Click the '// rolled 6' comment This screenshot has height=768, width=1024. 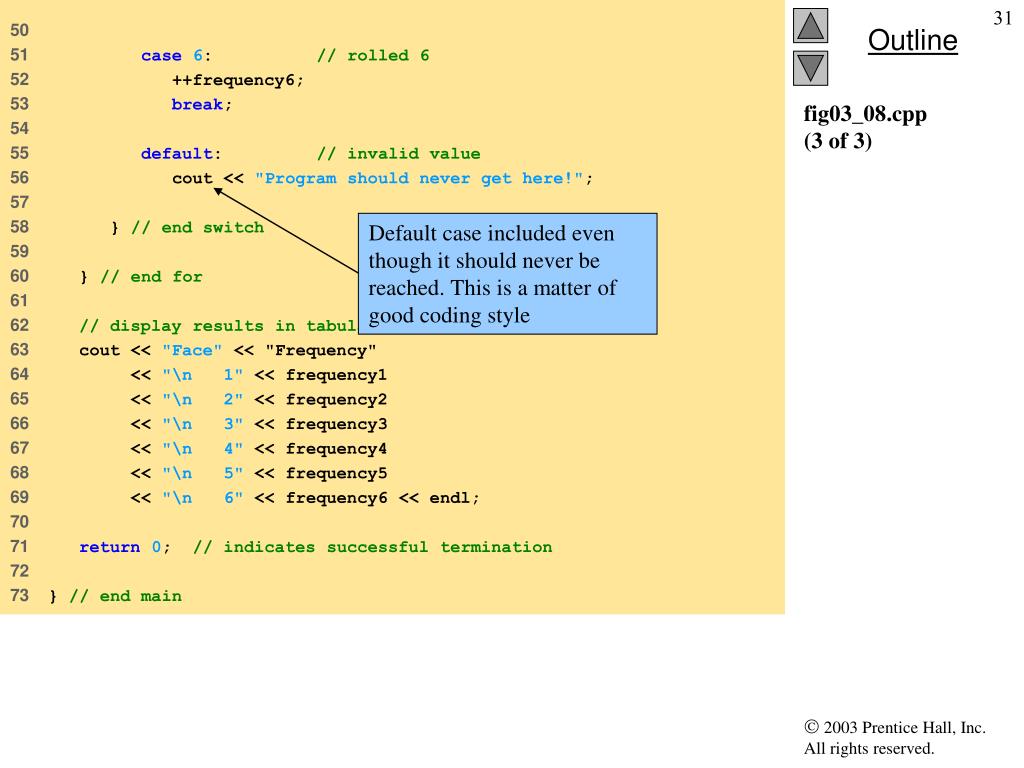click(373, 56)
